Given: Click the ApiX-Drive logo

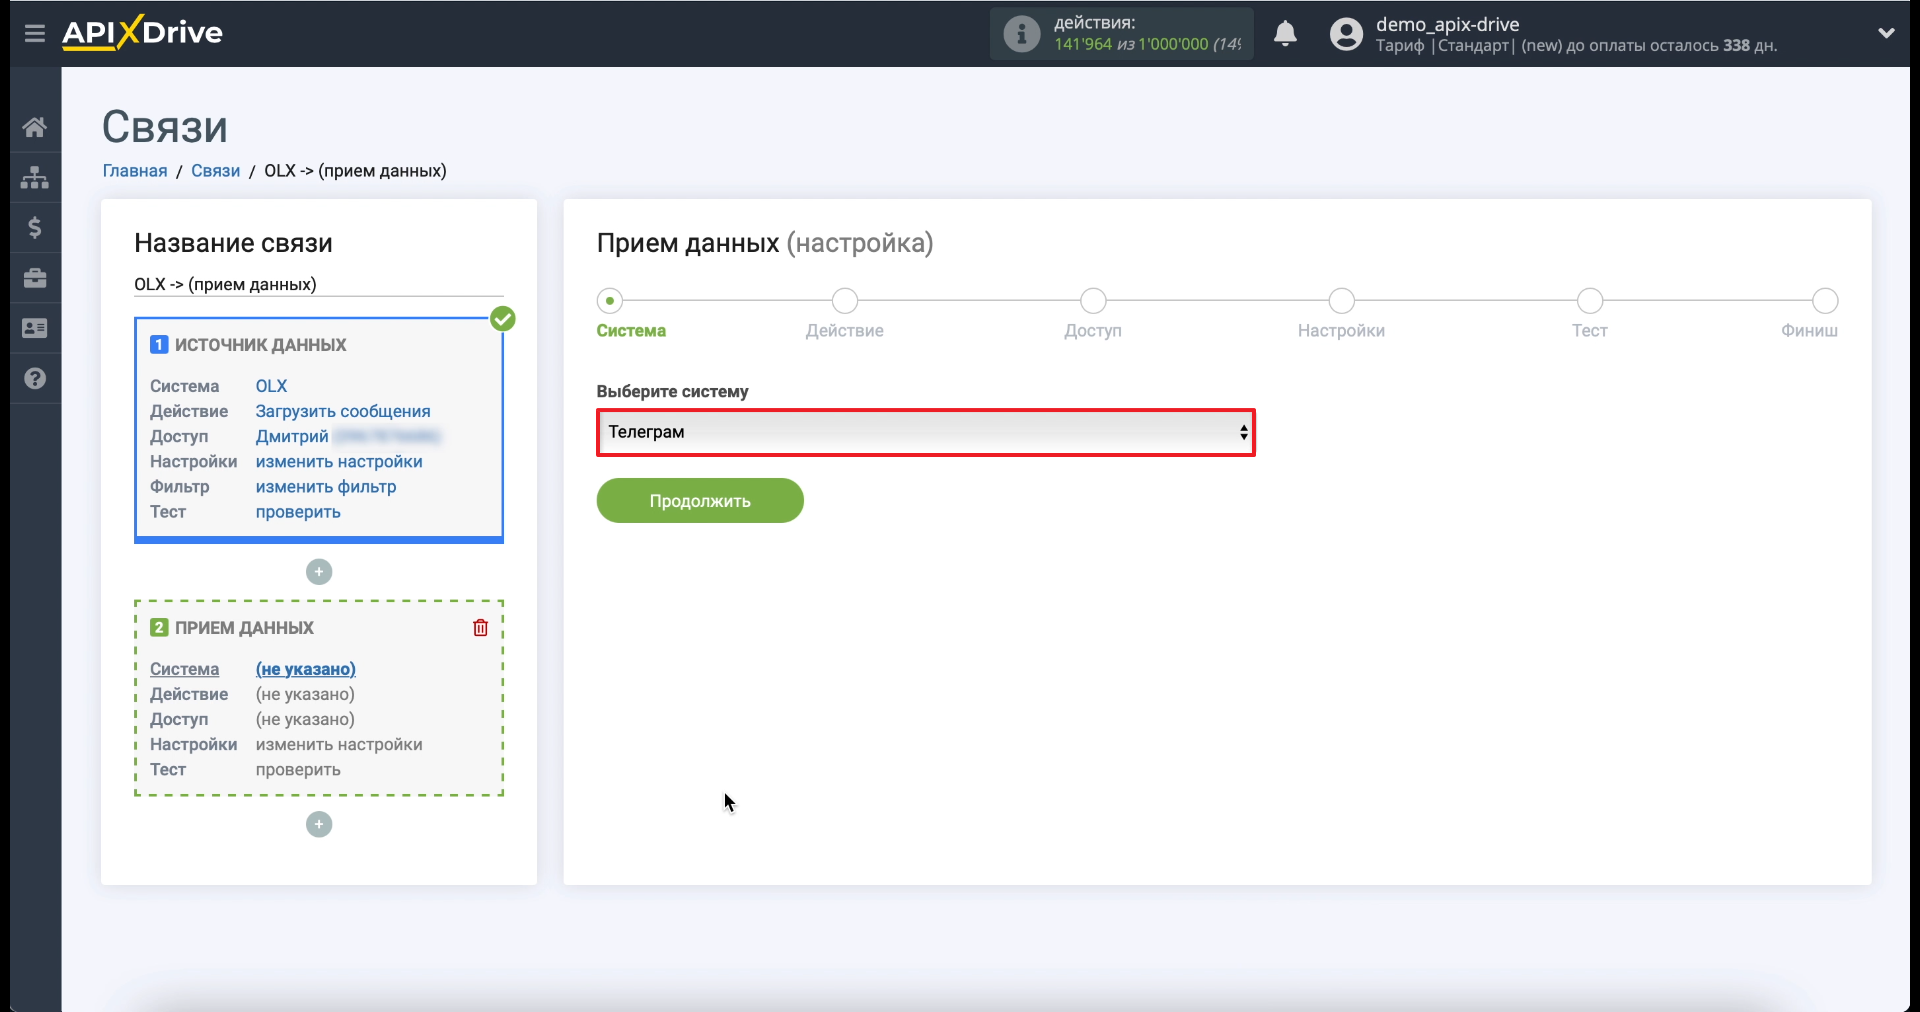Looking at the screenshot, I should (142, 32).
